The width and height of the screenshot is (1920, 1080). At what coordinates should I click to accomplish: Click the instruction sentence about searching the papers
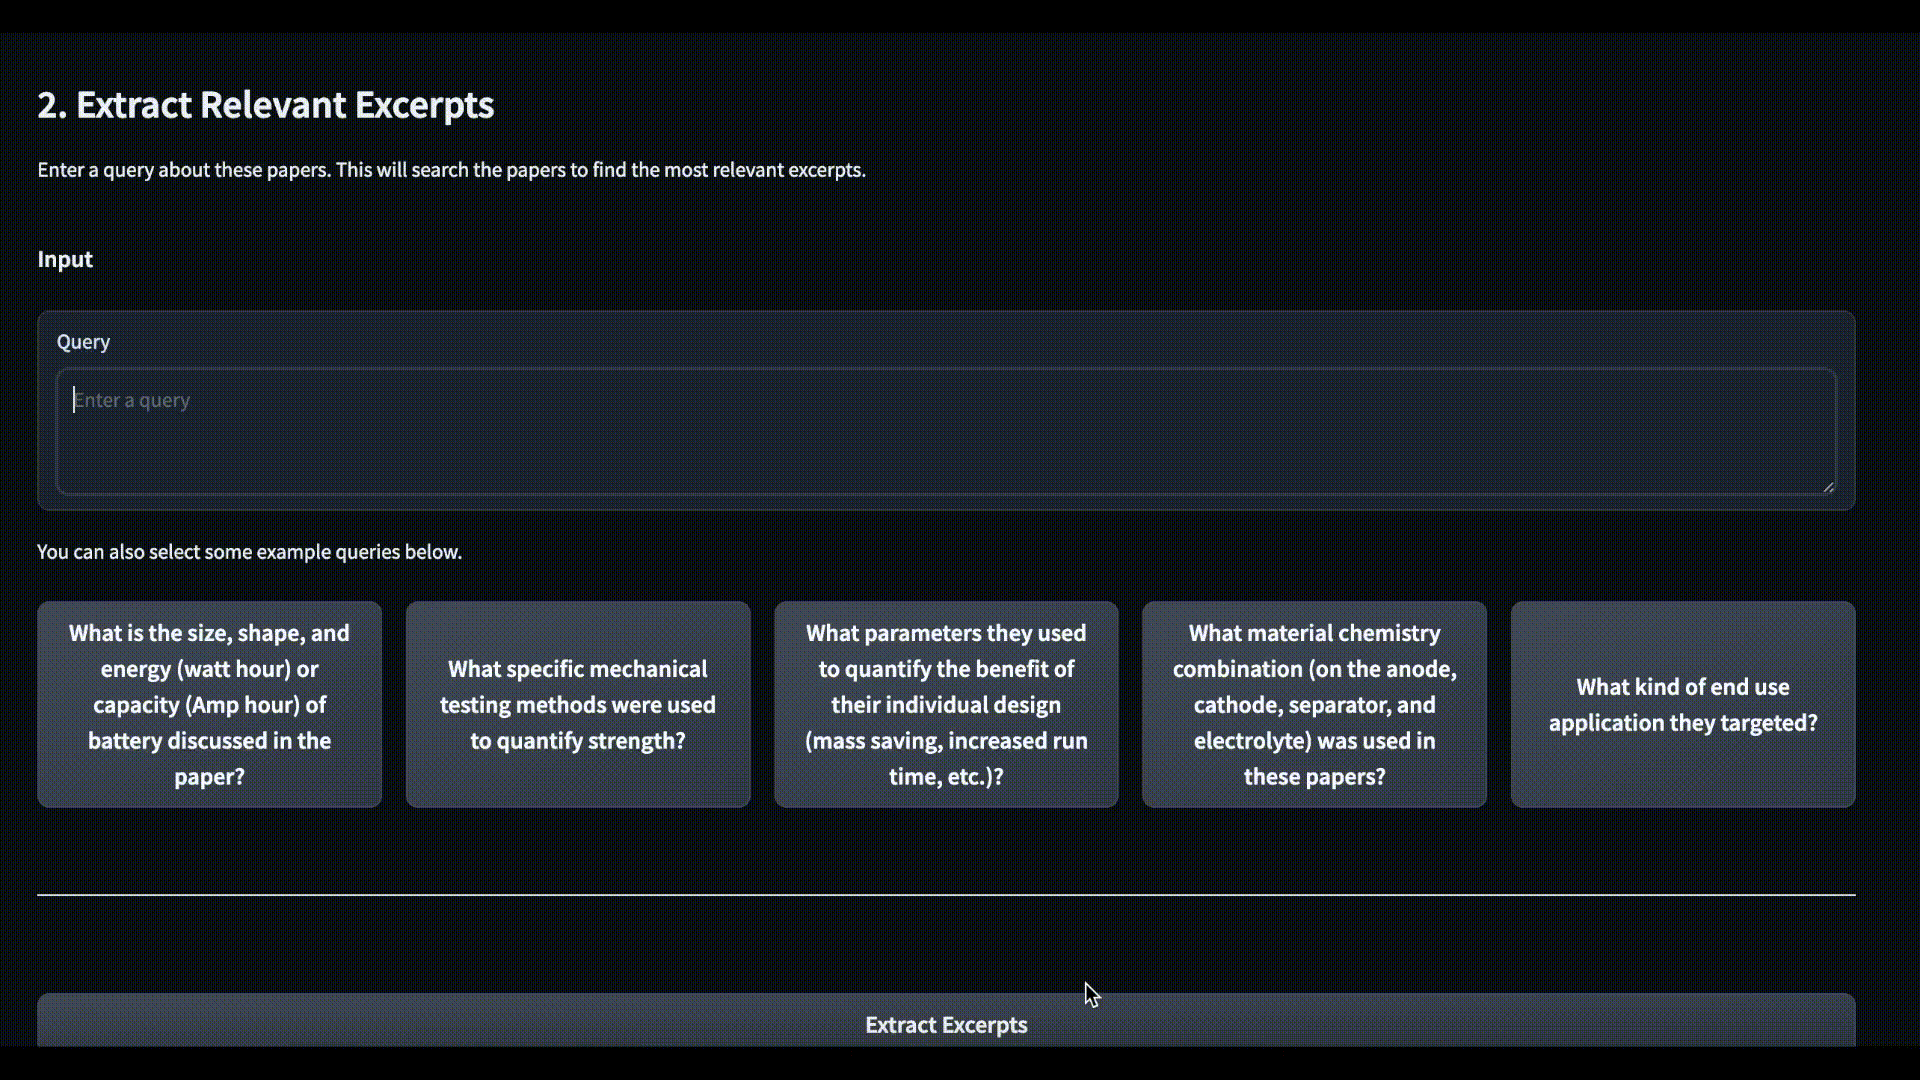pyautogui.click(x=451, y=170)
